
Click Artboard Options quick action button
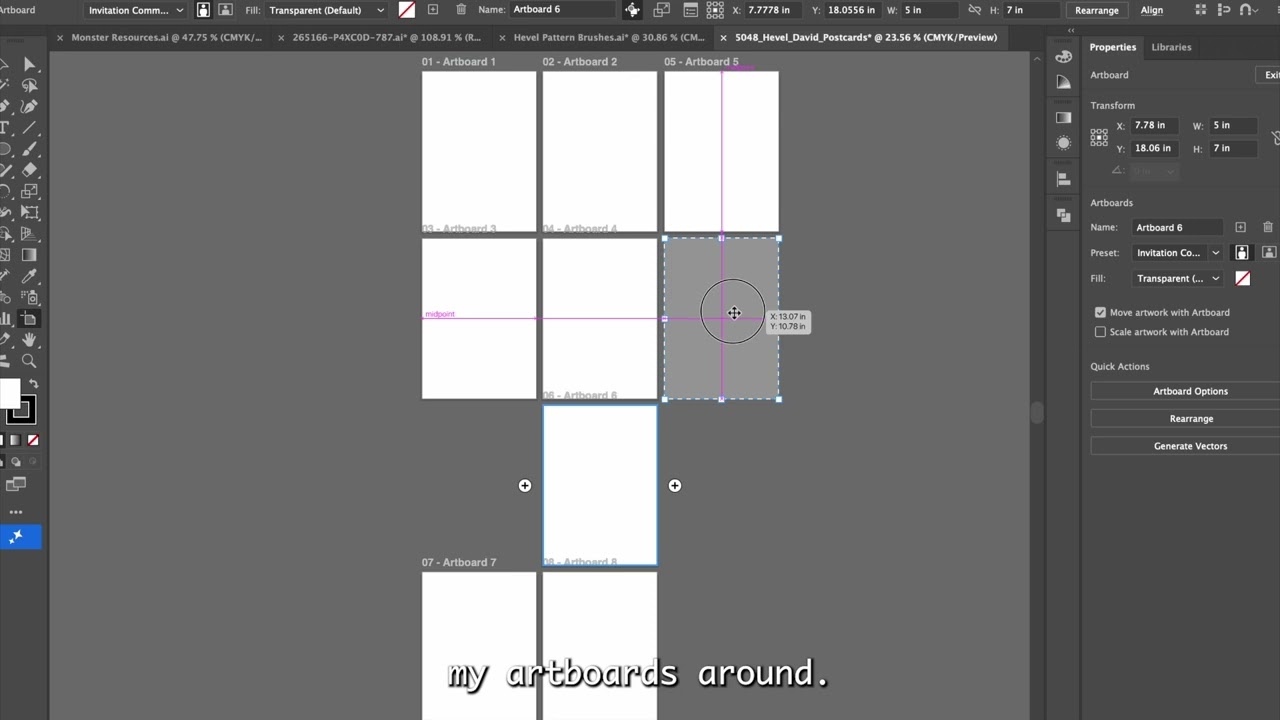(1190, 391)
